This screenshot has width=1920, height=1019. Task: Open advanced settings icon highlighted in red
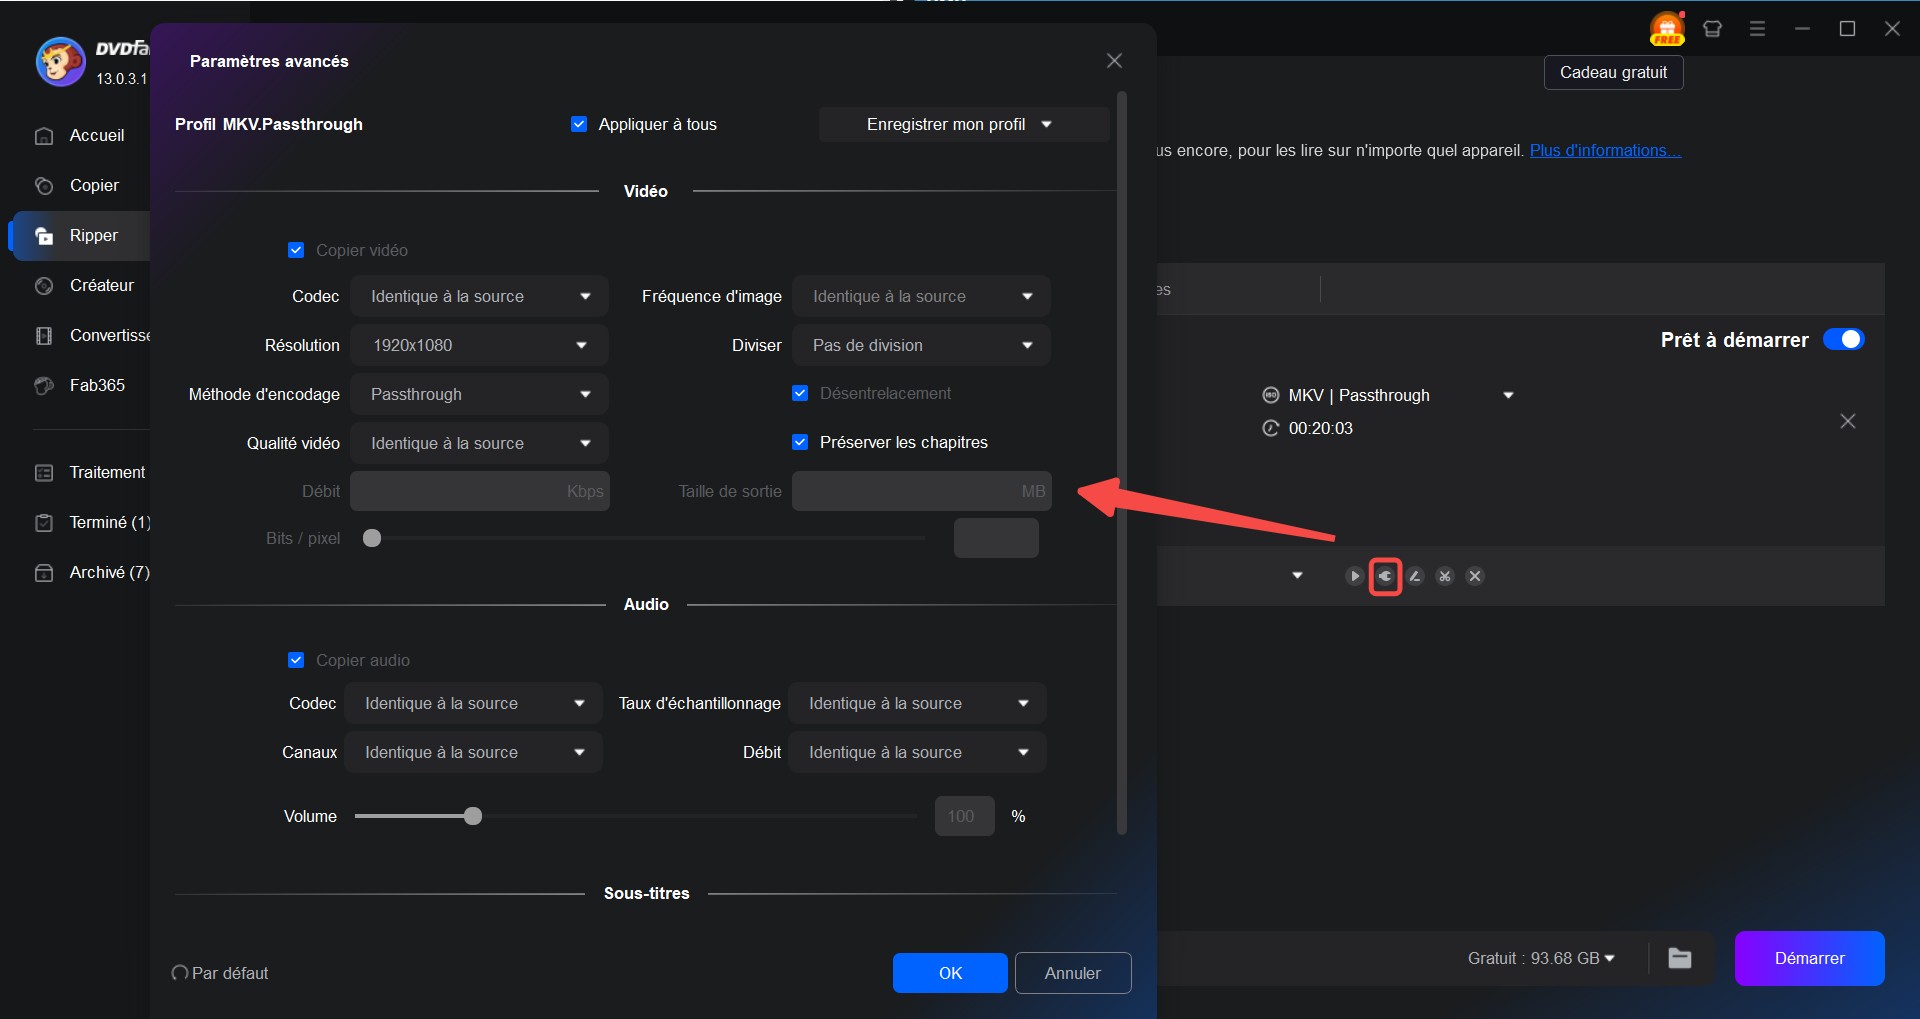[x=1385, y=576]
